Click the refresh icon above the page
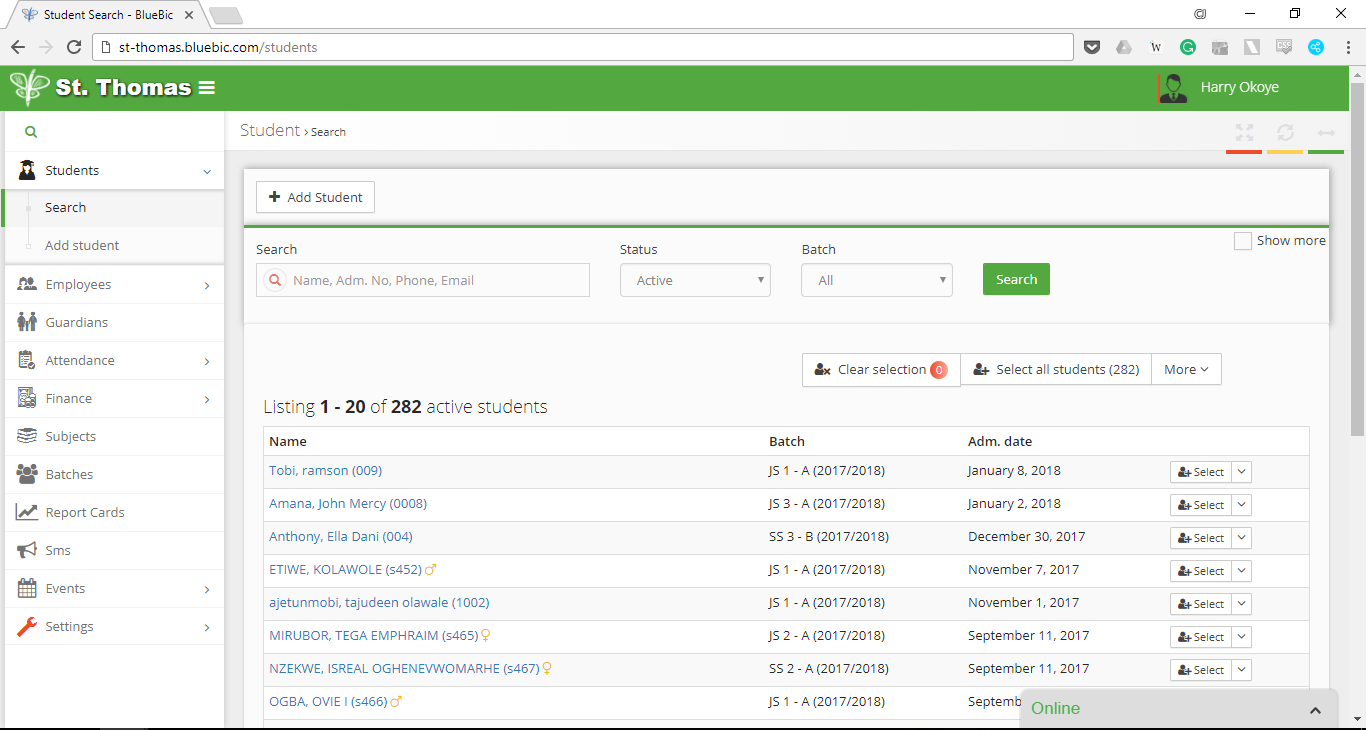The width and height of the screenshot is (1366, 730). 1285,131
